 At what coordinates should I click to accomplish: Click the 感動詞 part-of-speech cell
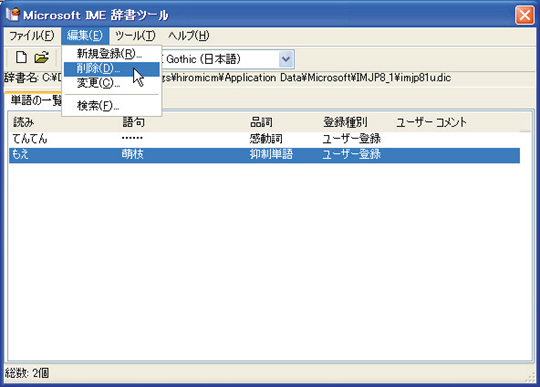[x=266, y=139]
